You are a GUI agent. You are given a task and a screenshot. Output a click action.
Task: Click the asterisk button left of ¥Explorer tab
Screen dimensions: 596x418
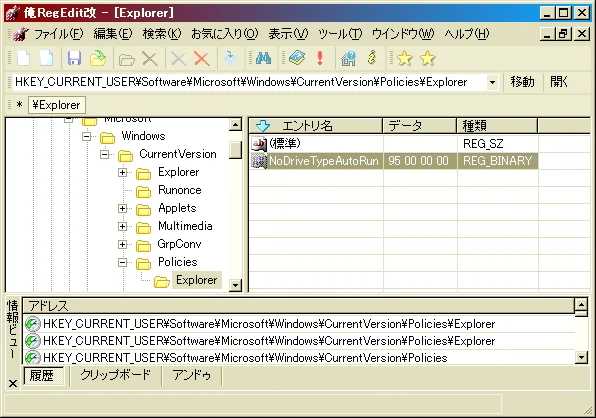(x=19, y=105)
